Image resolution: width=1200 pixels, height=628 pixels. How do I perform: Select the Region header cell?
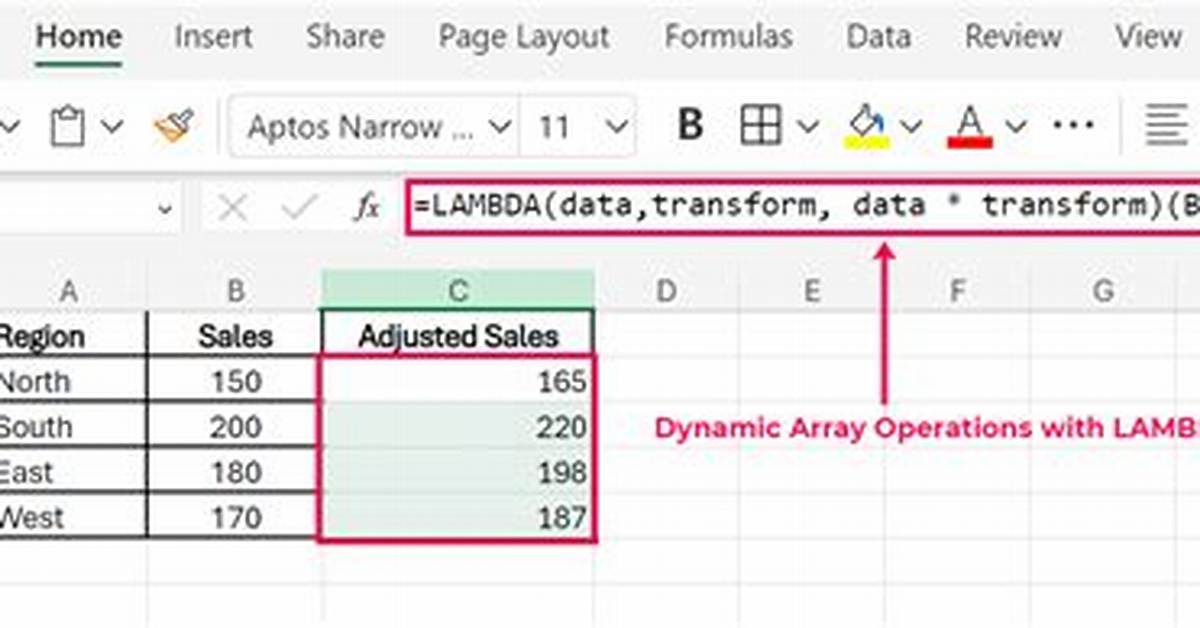pyautogui.click(x=73, y=335)
